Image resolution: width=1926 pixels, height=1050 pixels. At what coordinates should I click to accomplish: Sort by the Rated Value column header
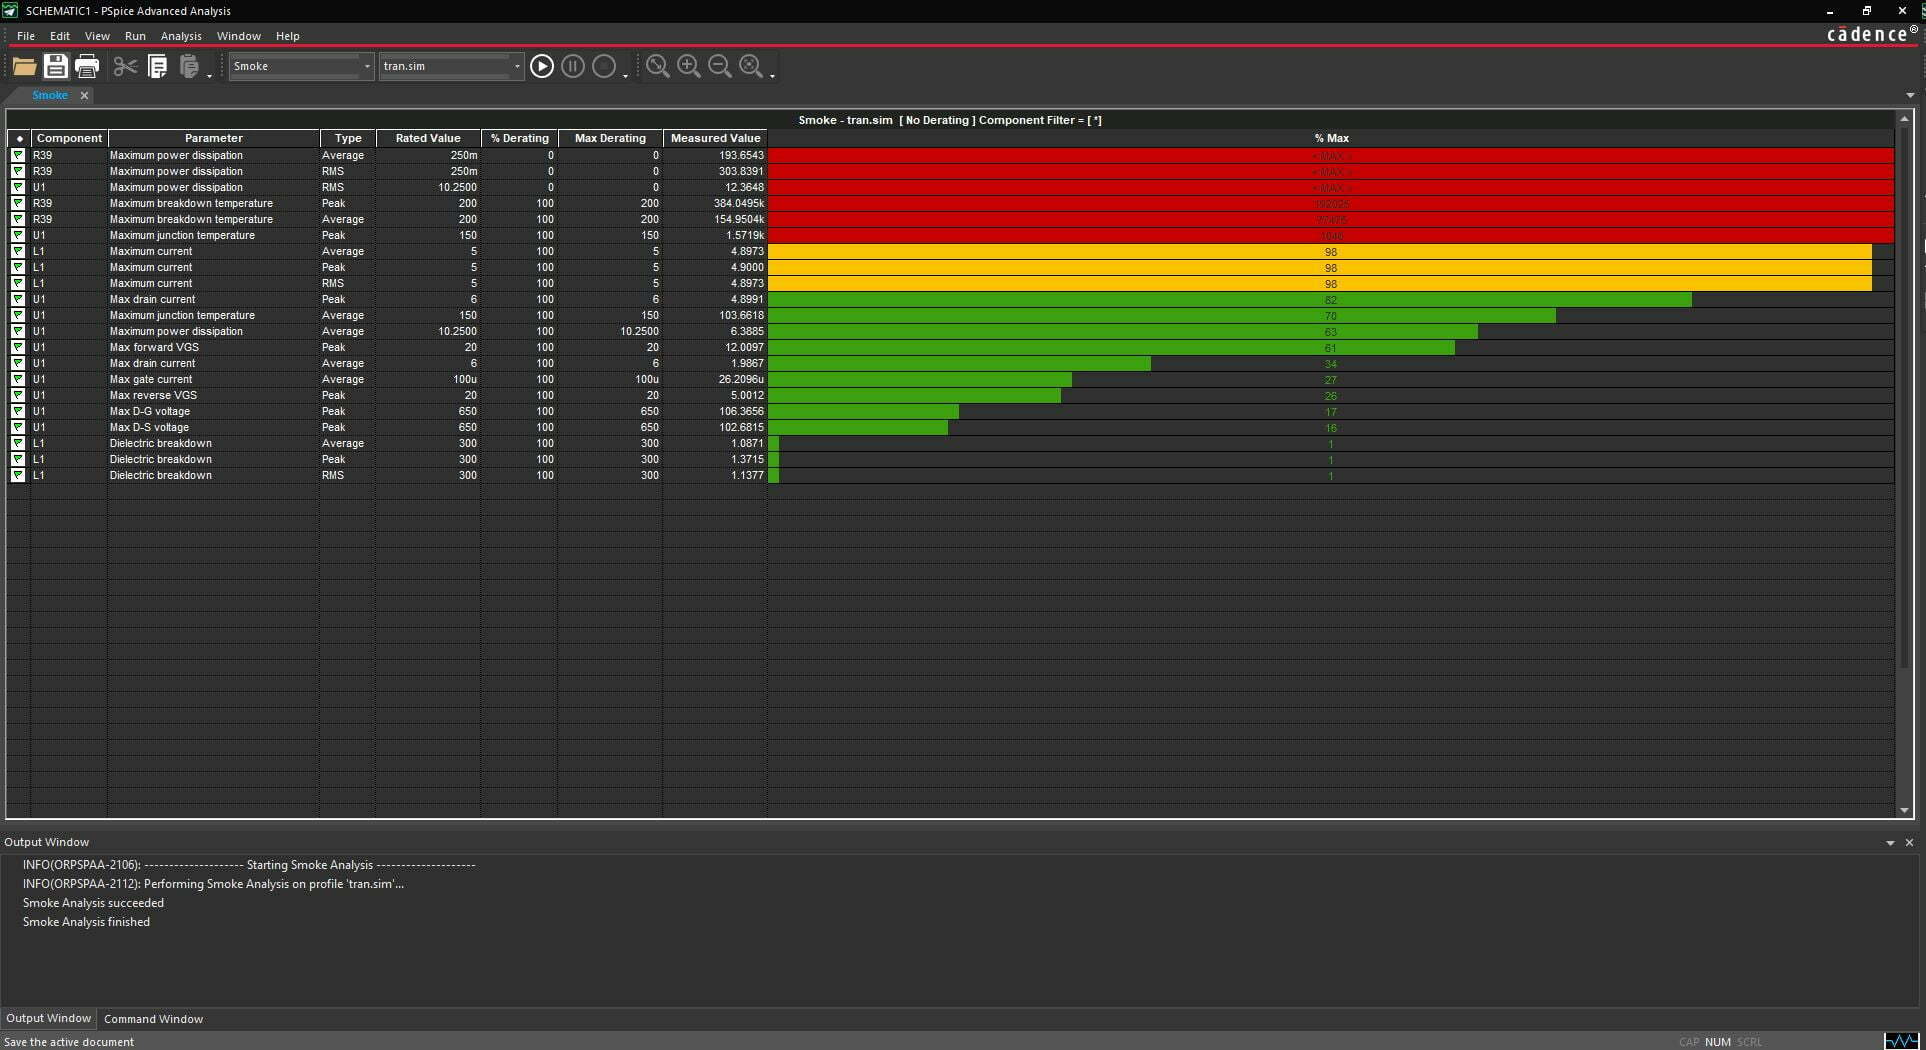pyautogui.click(x=428, y=138)
